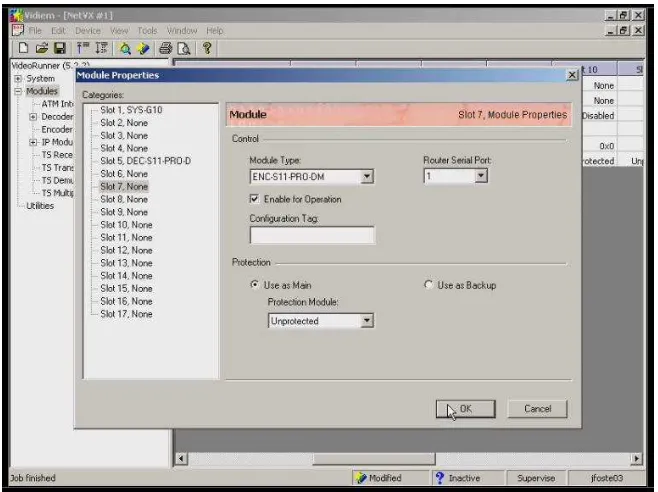Select the ATM Int tree item
This screenshot has width=658, height=492.
tap(57, 104)
